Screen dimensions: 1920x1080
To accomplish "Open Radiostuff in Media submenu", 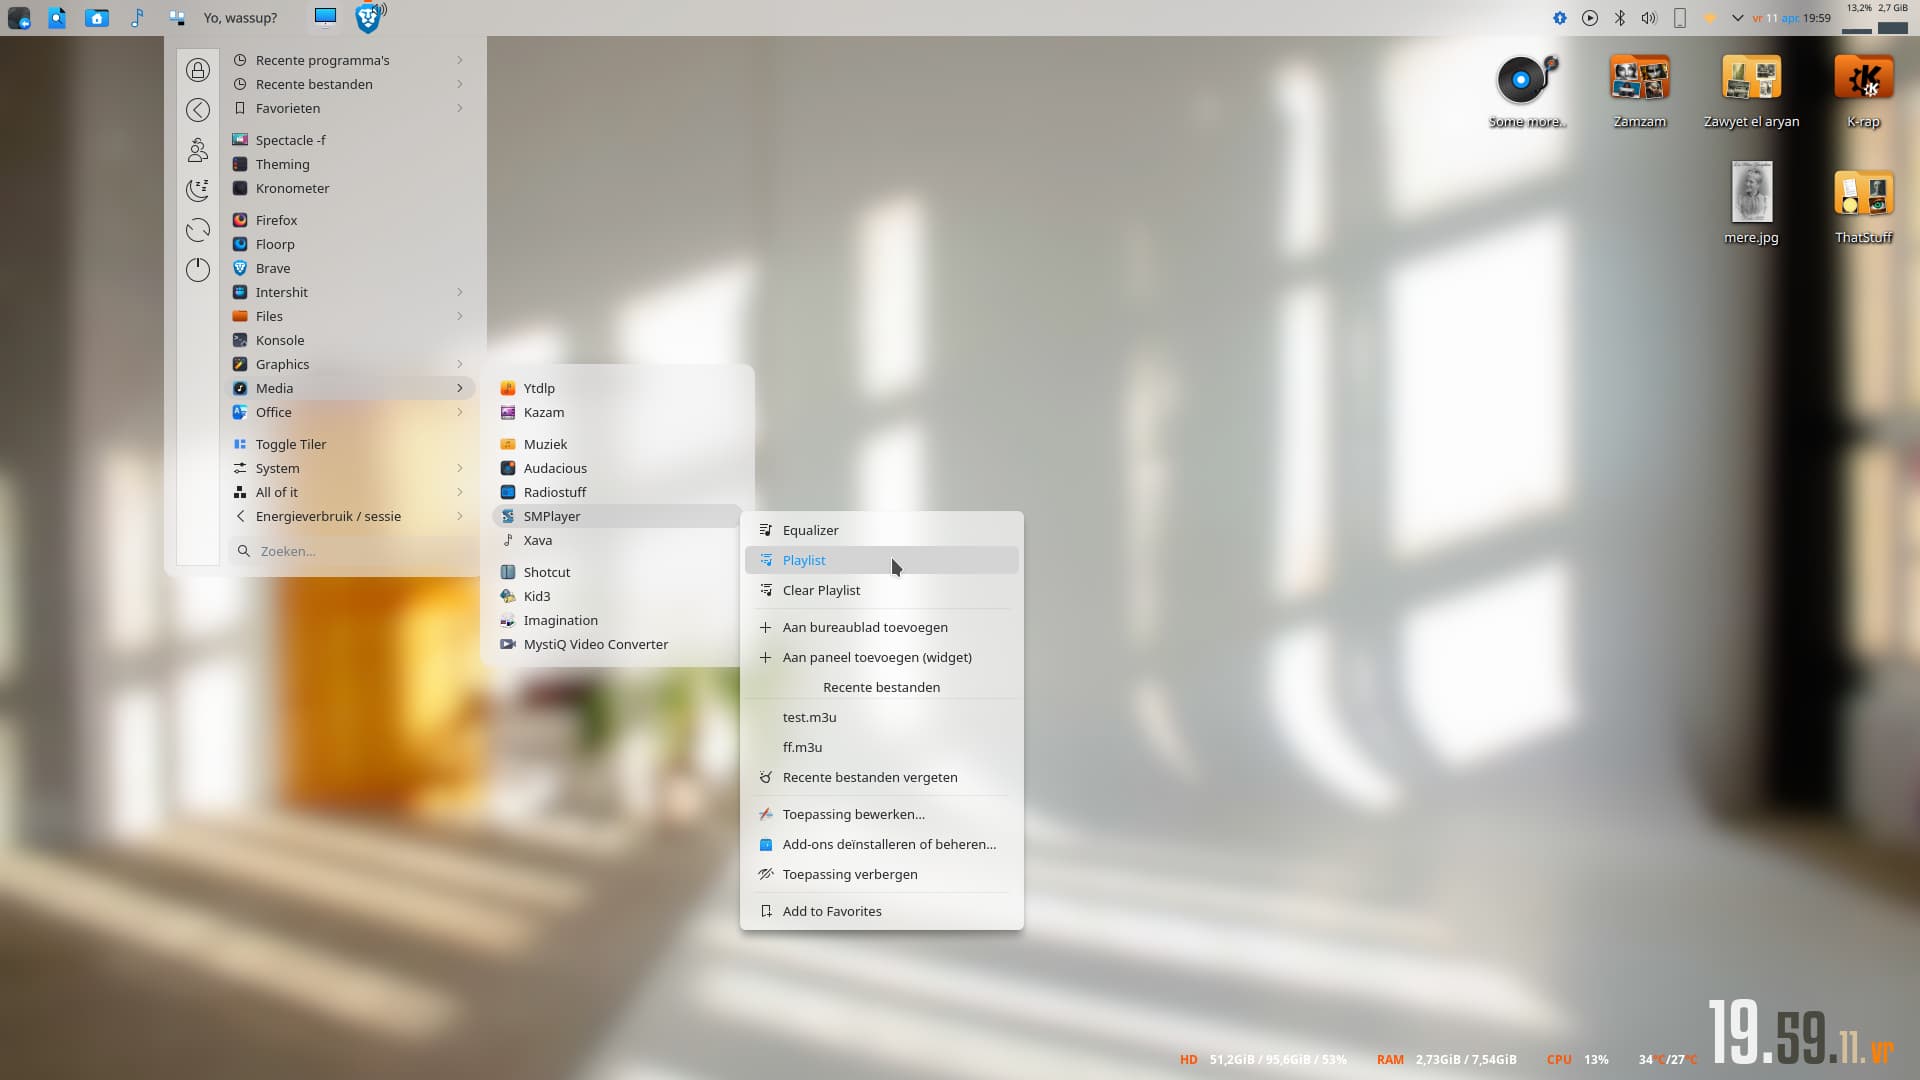I will 617,492.
